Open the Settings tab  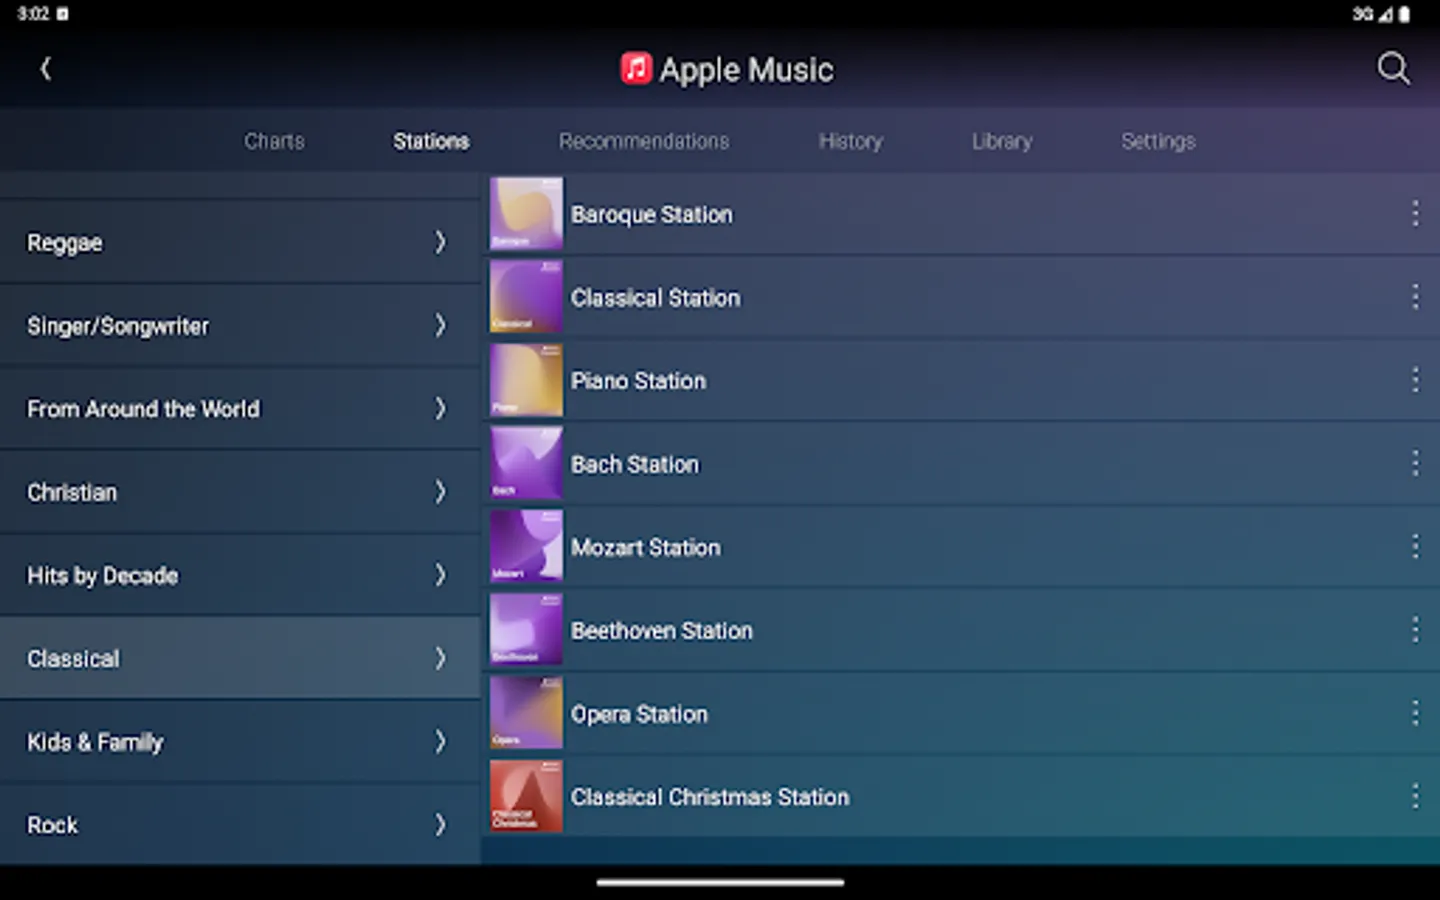coord(1157,141)
